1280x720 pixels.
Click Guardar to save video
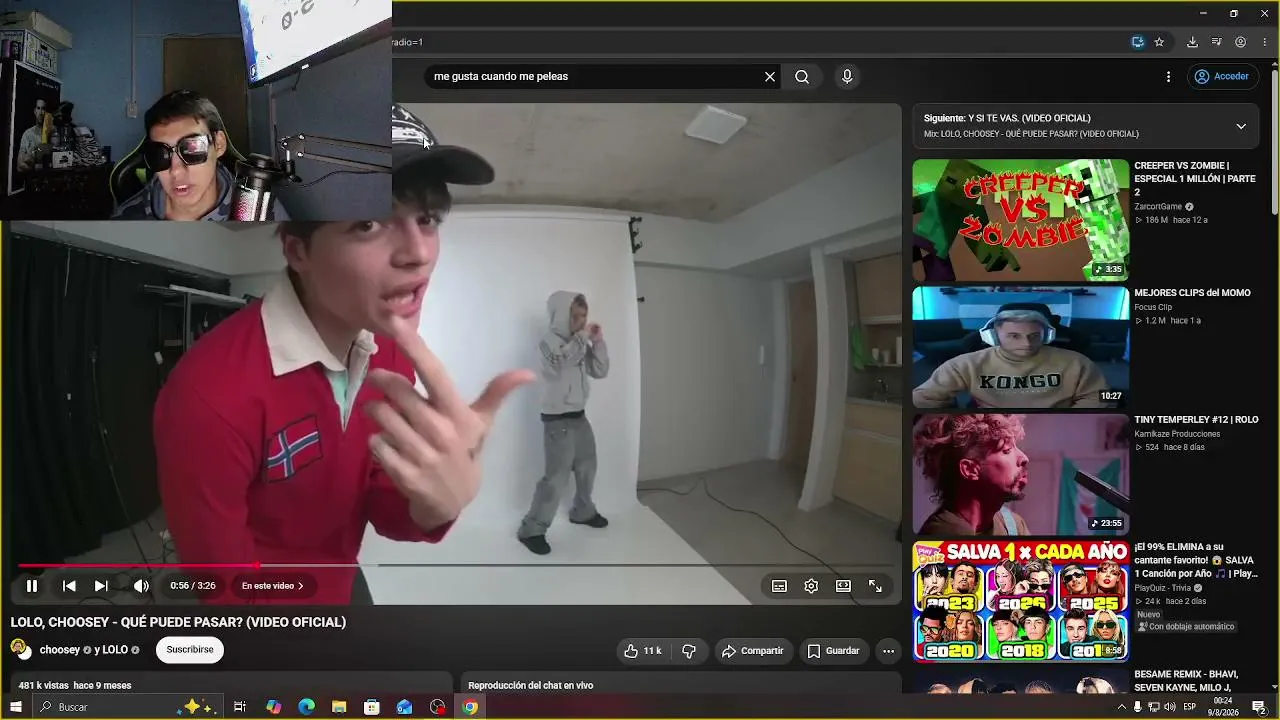(833, 651)
